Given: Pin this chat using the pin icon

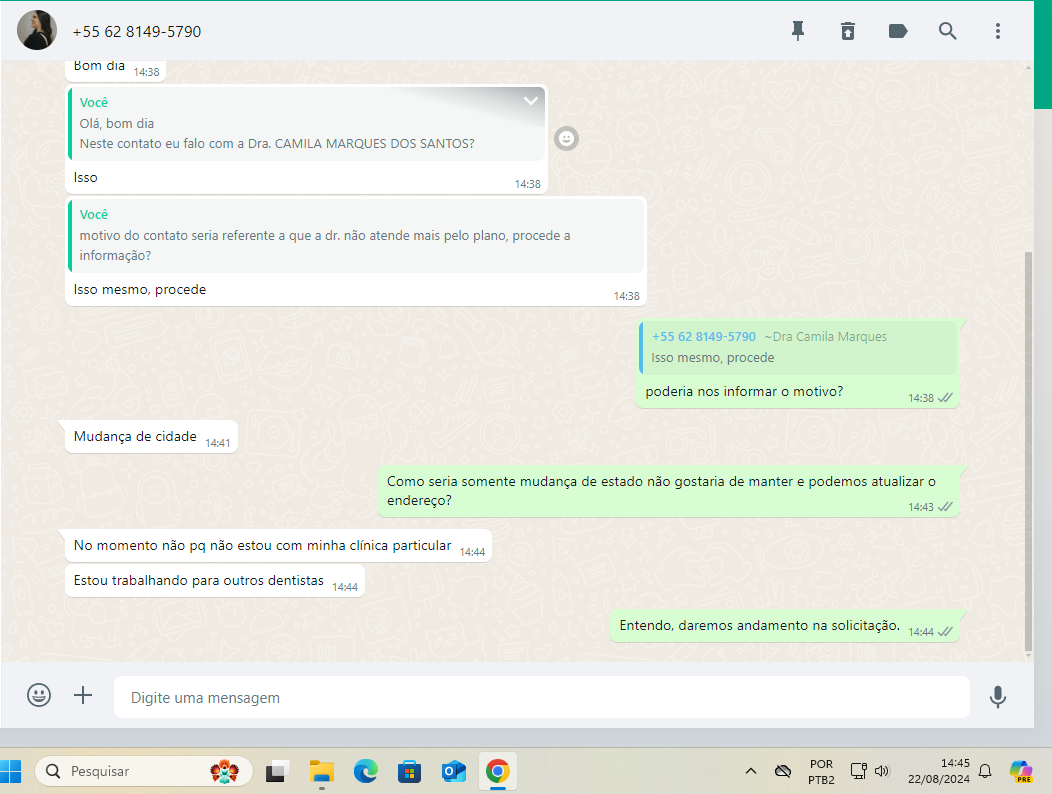Looking at the screenshot, I should pyautogui.click(x=798, y=31).
